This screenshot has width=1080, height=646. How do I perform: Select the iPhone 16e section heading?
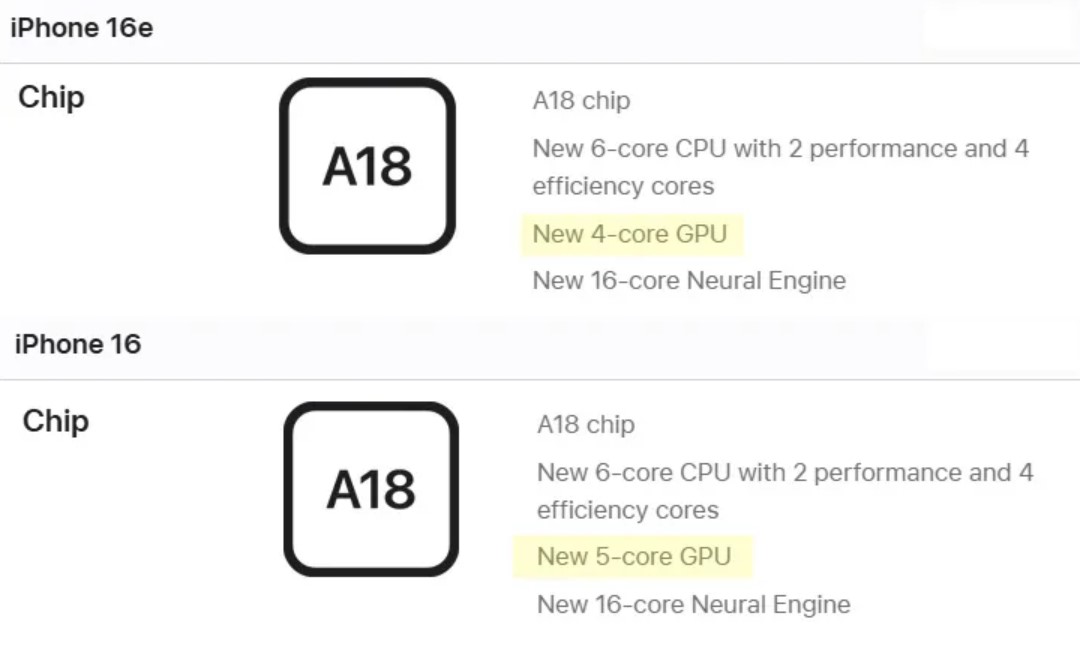[81, 28]
